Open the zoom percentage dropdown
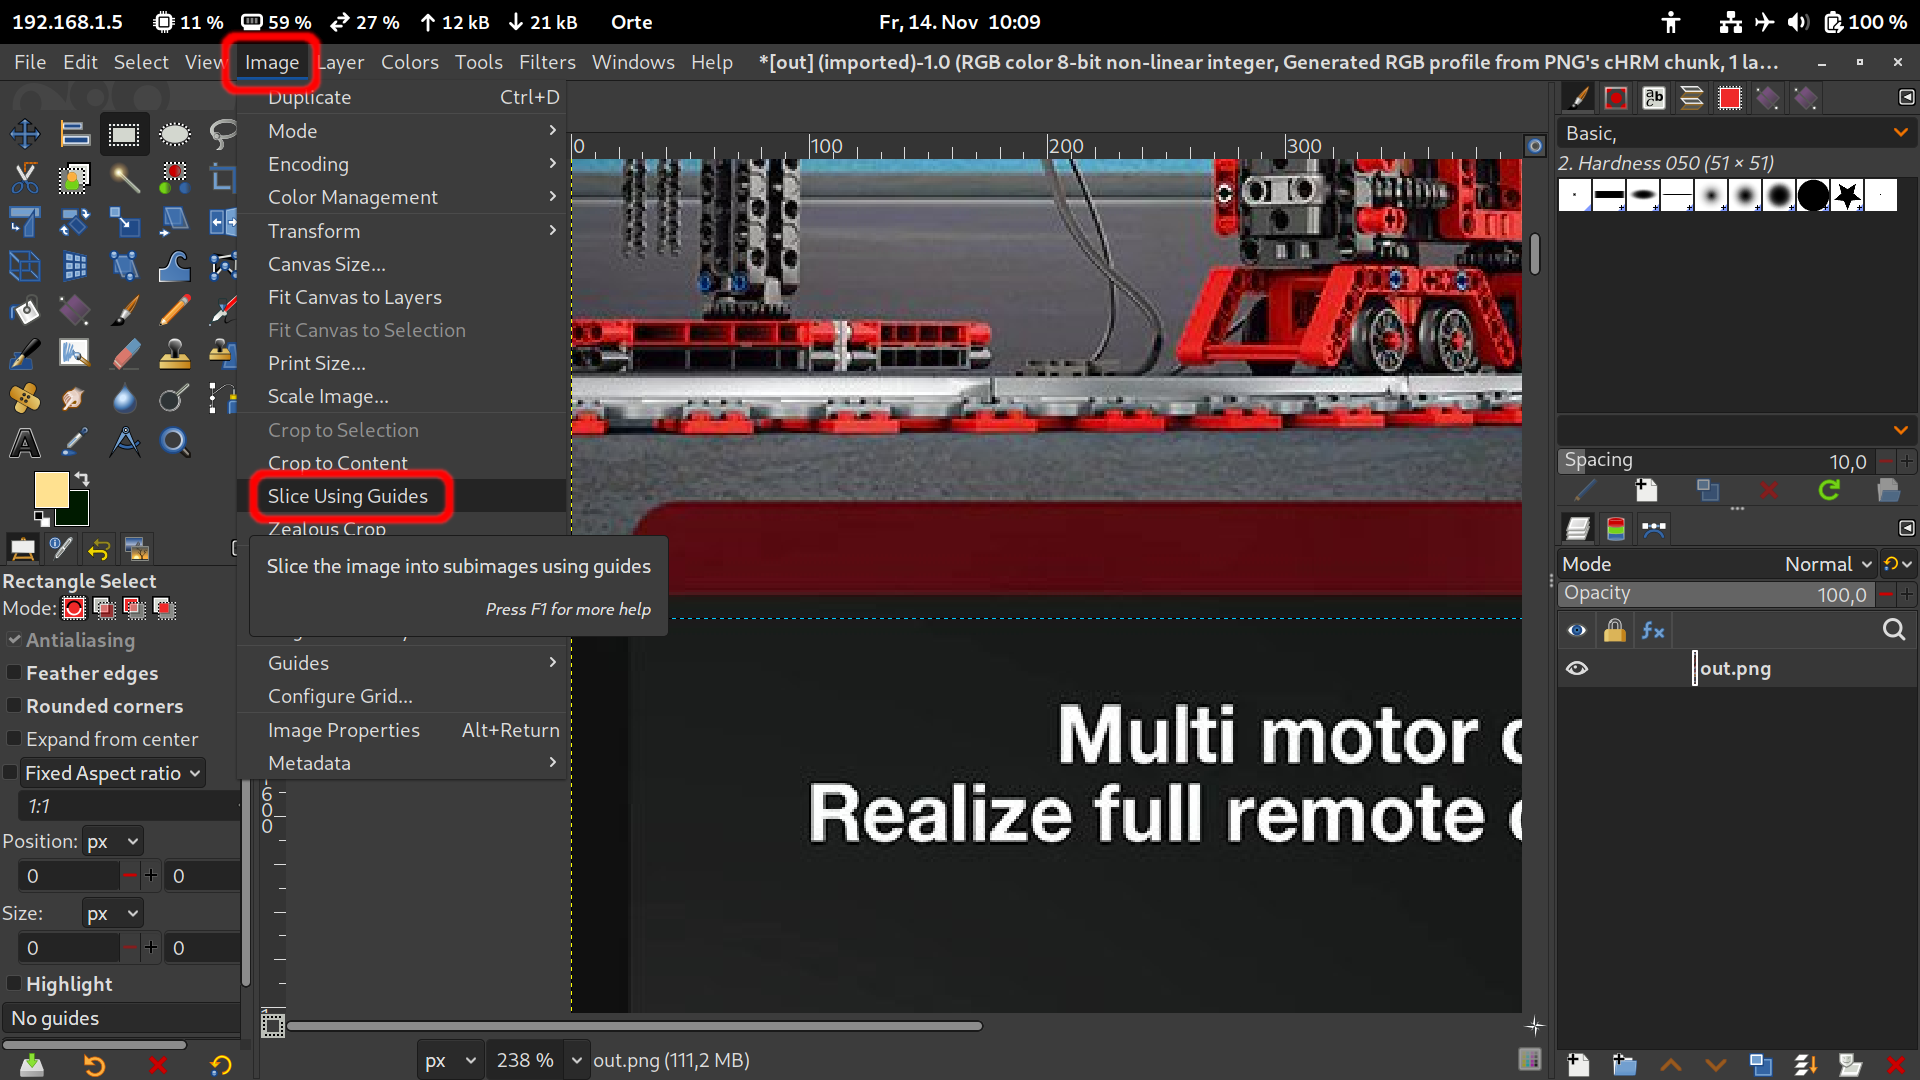This screenshot has width=1920, height=1080. (x=576, y=1060)
